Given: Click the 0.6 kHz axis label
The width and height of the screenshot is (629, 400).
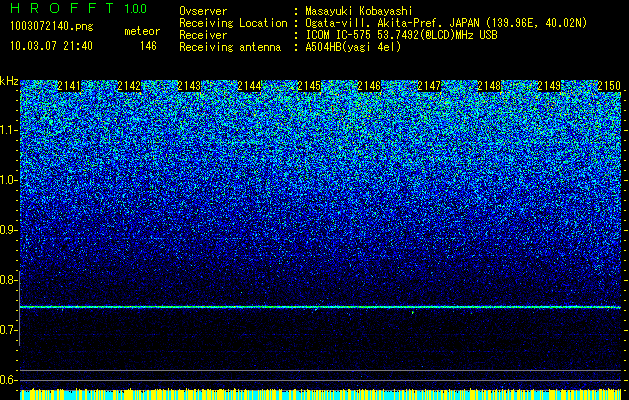Looking at the screenshot, I should (8, 380).
